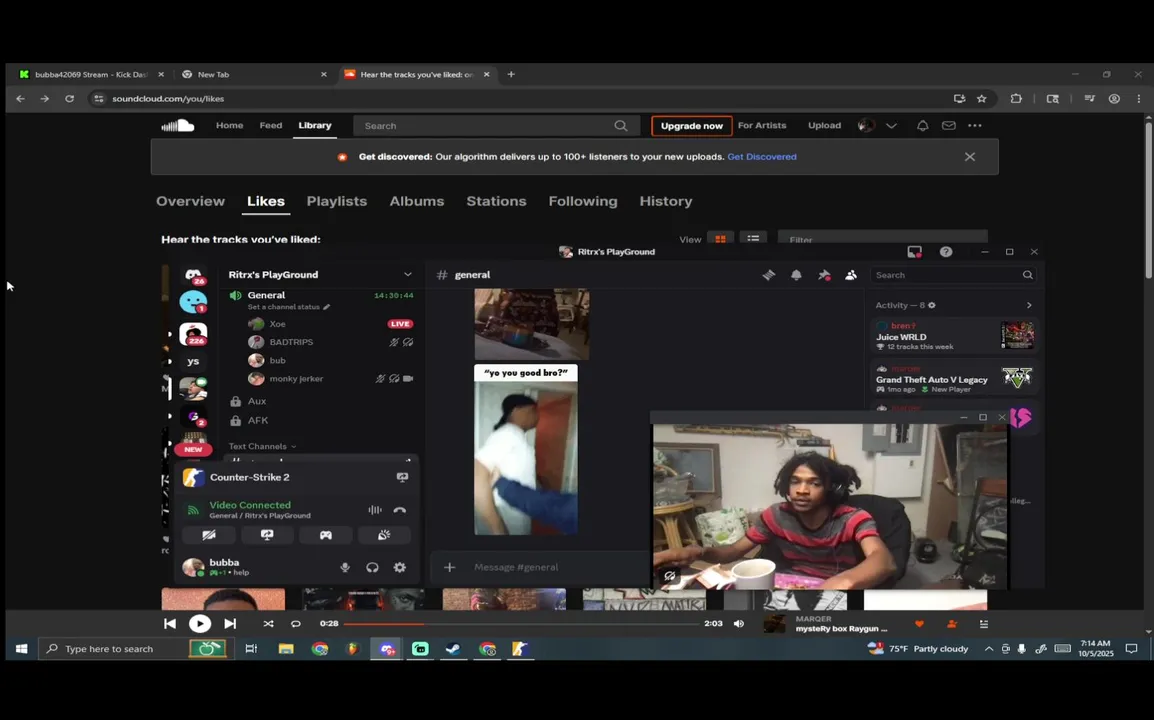Viewport: 1154px width, 720px height.
Task: Open the 'yo you good bro?' image
Action: pyautogui.click(x=525, y=450)
